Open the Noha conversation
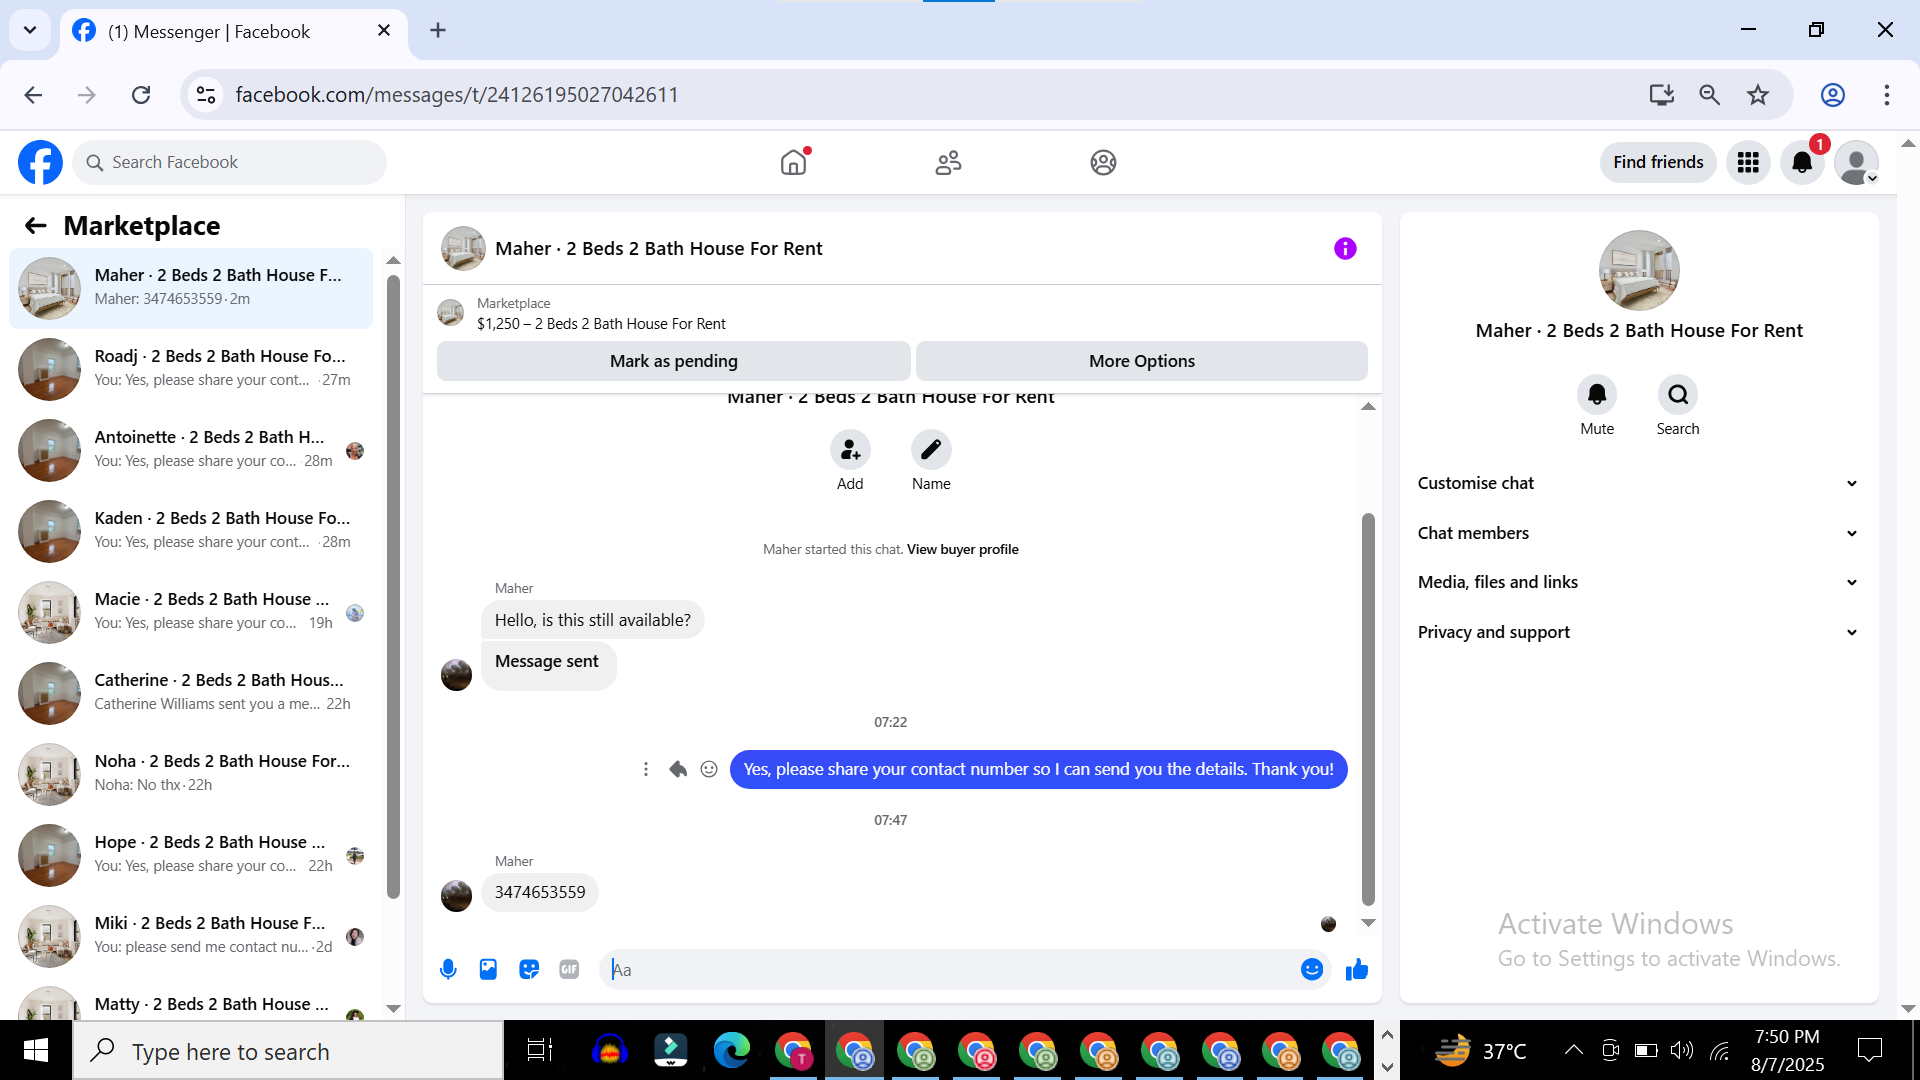Image resolution: width=1920 pixels, height=1080 pixels. pos(191,773)
